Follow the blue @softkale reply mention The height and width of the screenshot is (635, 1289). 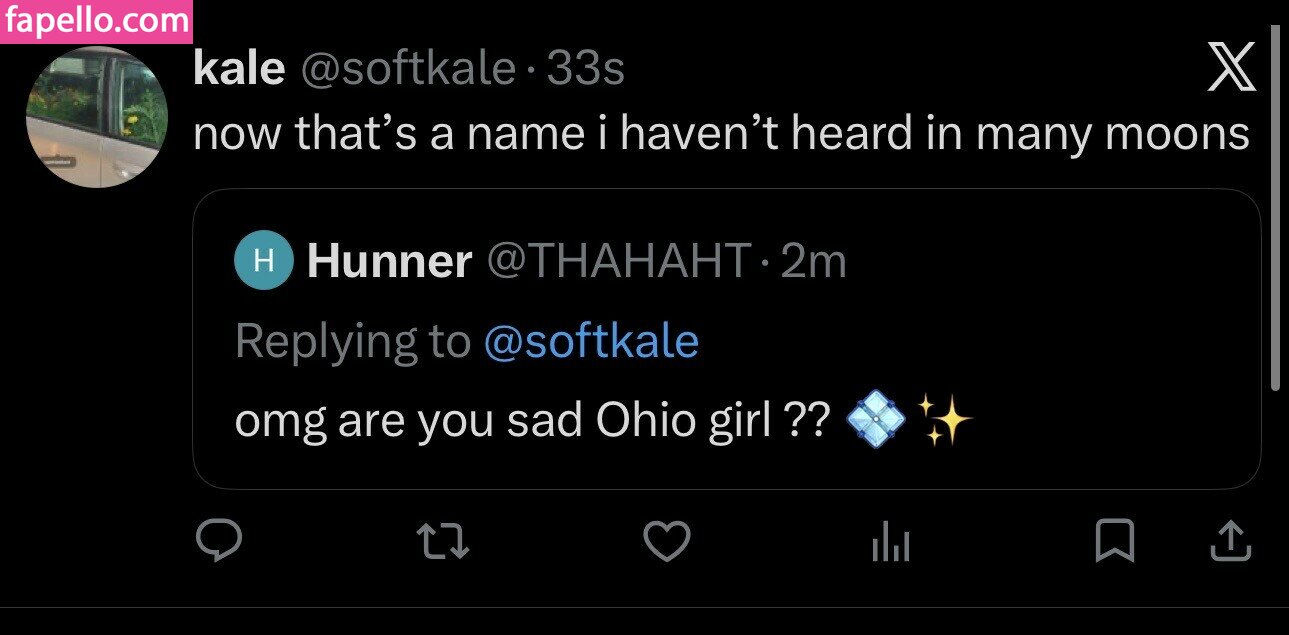pos(590,342)
